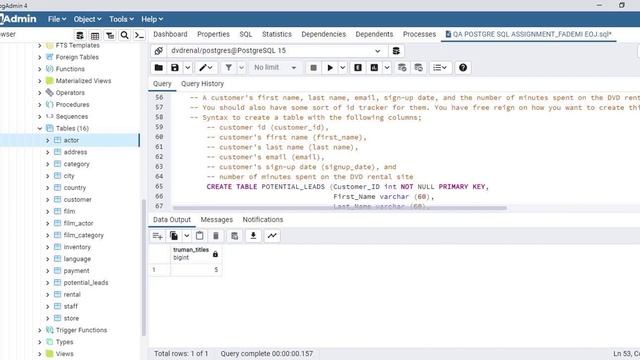Image resolution: width=640 pixels, height=360 pixels.
Task: Click the new query tool database icon
Action: pos(396,51)
